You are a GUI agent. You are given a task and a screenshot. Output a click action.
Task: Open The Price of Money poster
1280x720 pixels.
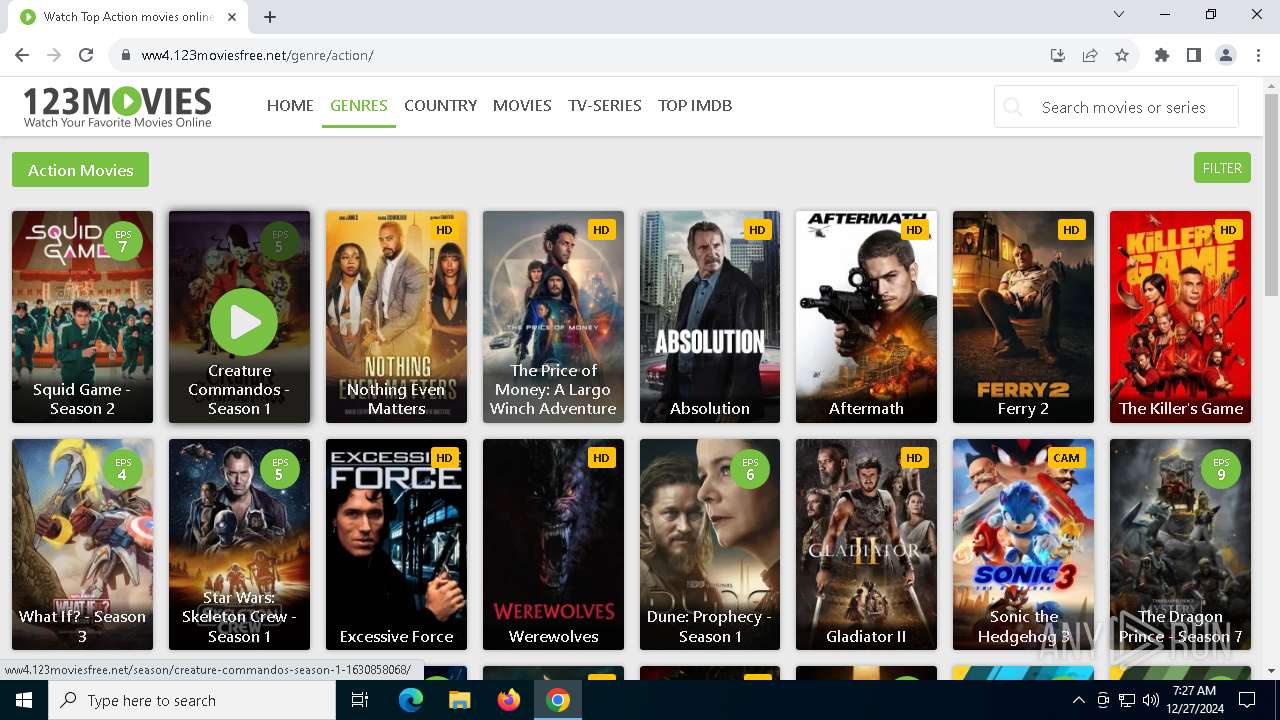click(x=553, y=317)
